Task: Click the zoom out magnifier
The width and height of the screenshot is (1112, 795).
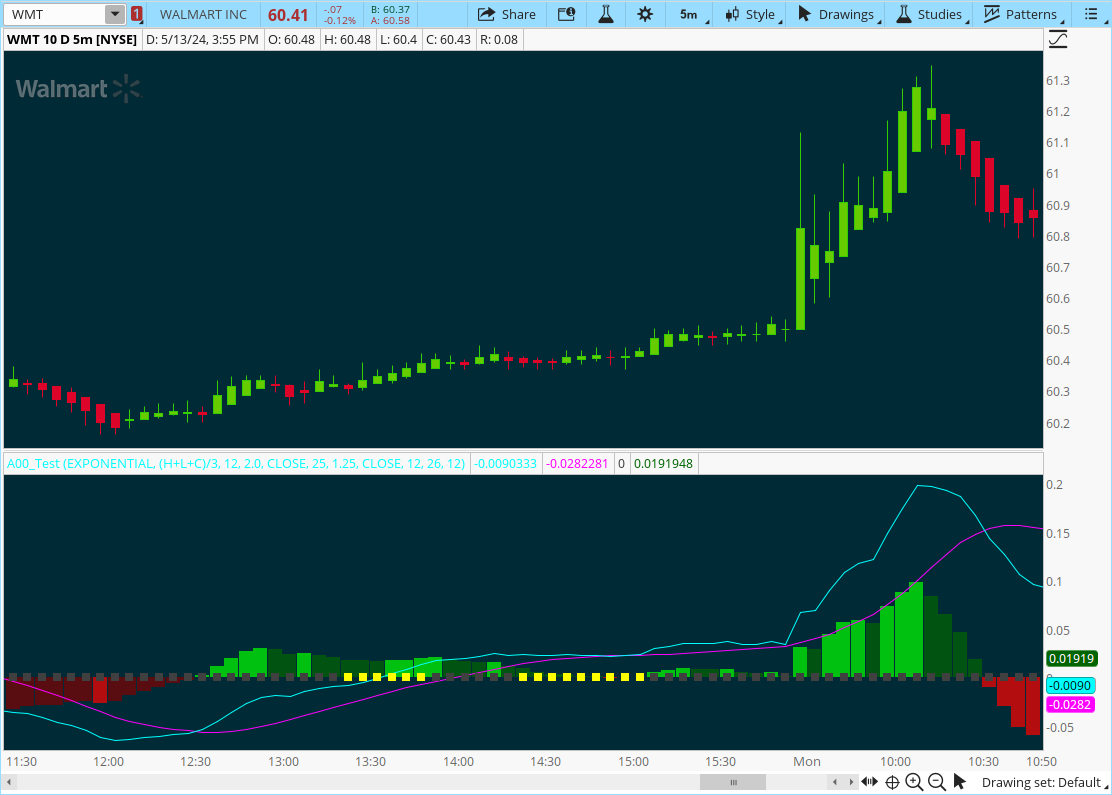Action: [937, 782]
